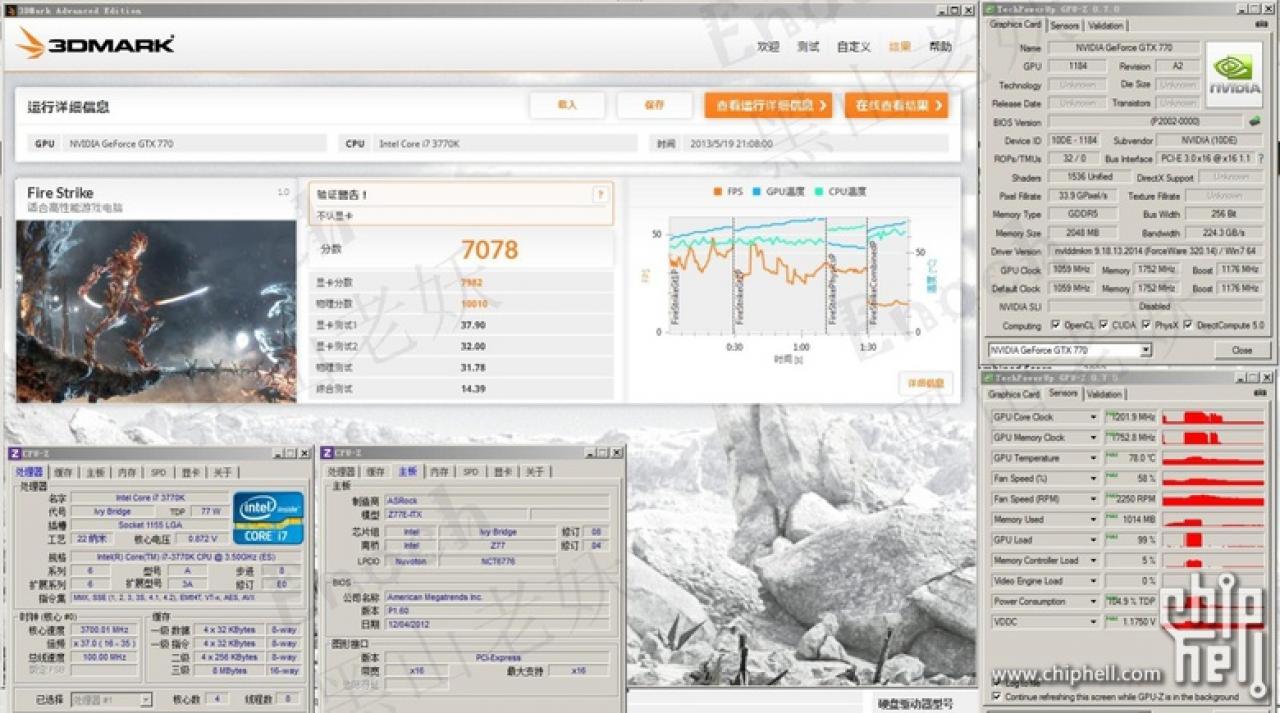Open the GPU Load sensor dropdown
Image resolution: width=1280 pixels, height=713 pixels.
pyautogui.click(x=1093, y=540)
